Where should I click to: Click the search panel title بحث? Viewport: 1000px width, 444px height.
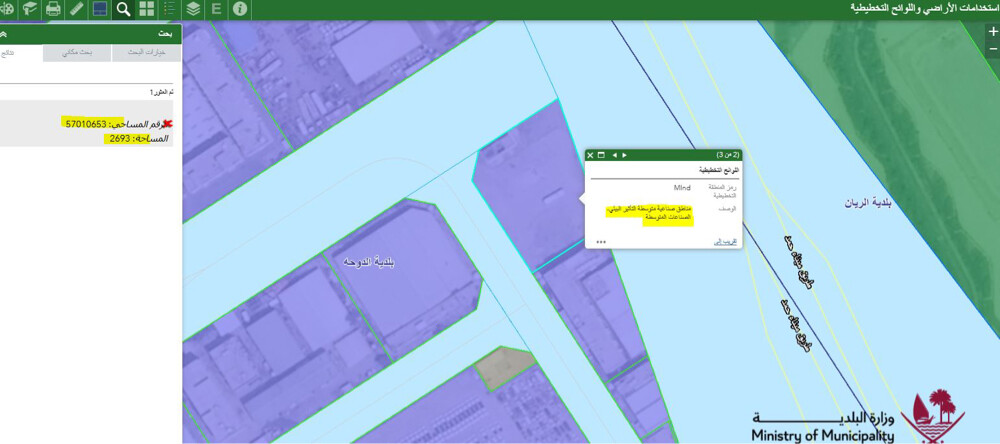point(165,34)
